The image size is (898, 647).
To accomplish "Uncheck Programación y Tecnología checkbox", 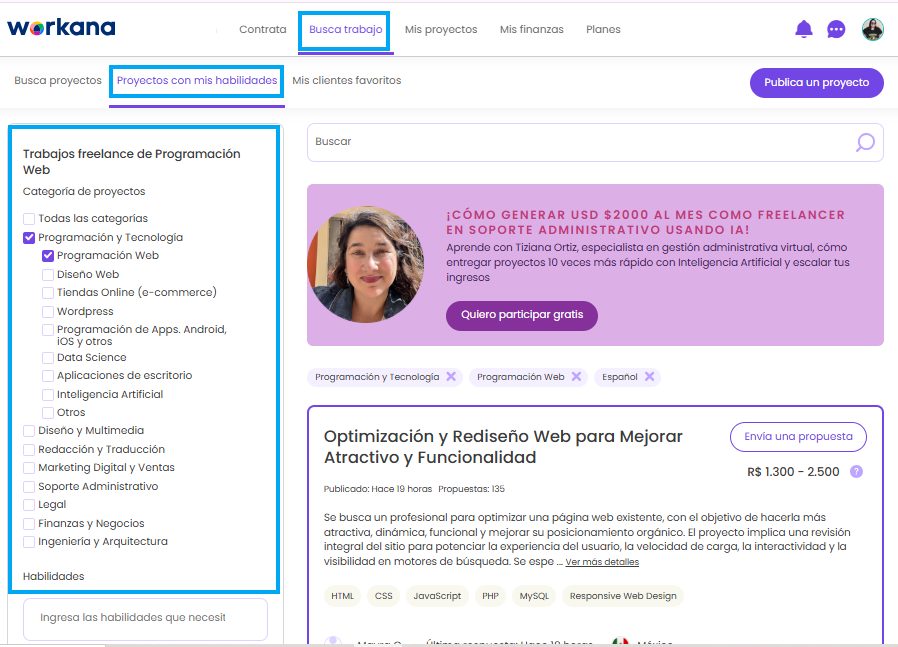I will [x=29, y=238].
